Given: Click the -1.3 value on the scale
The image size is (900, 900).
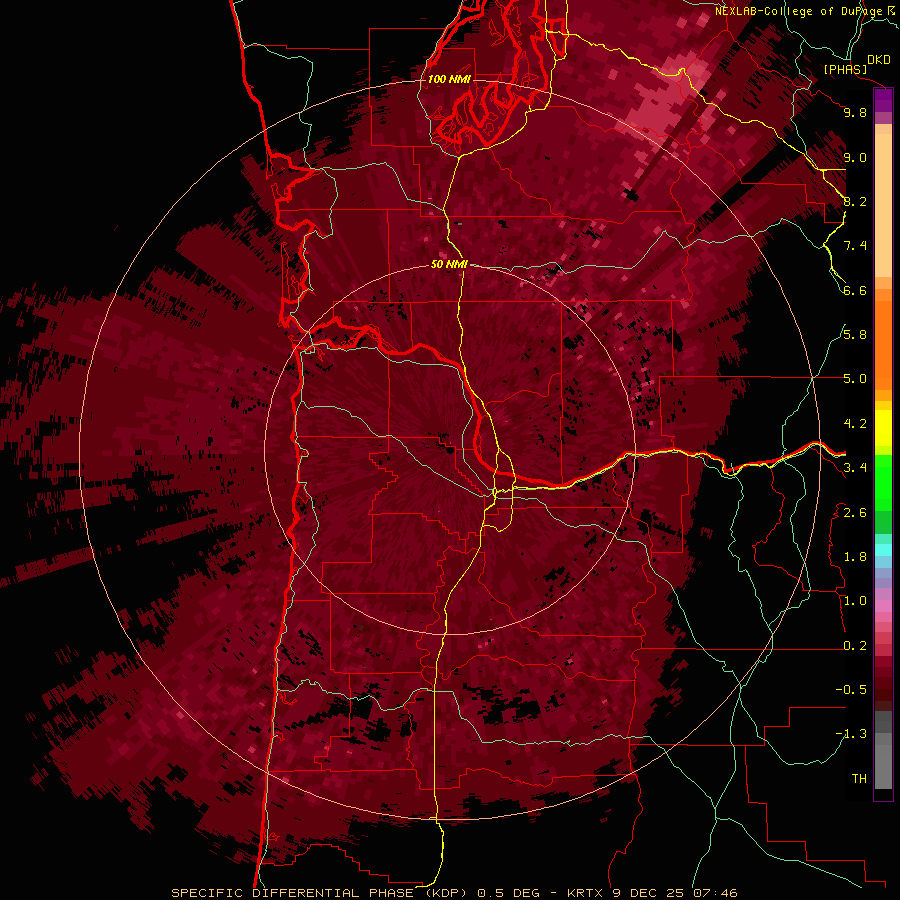Looking at the screenshot, I should (851, 734).
